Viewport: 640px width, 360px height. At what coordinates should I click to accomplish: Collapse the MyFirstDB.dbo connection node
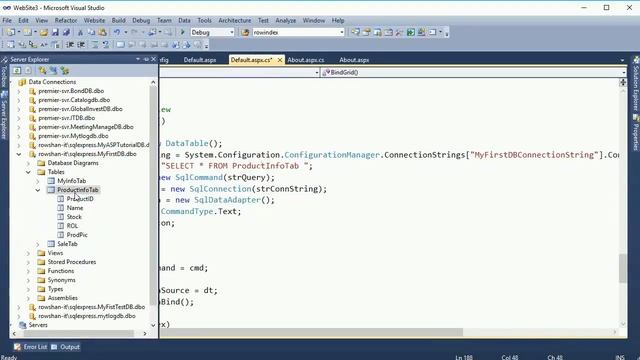(x=19, y=154)
